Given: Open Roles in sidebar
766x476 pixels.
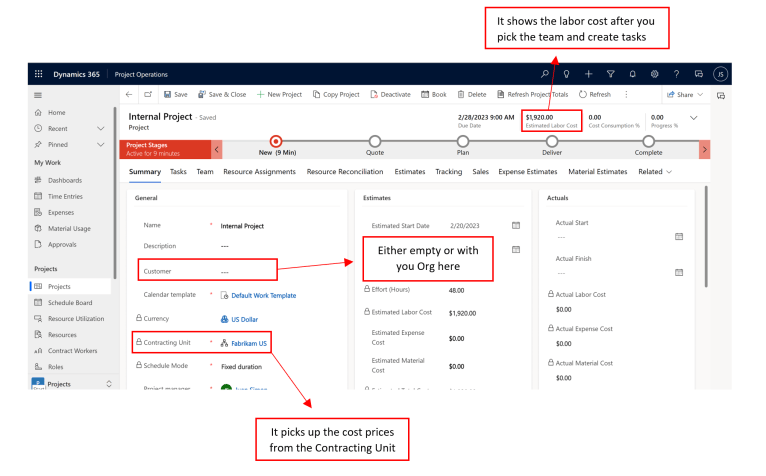Looking at the screenshot, I should [x=56, y=367].
